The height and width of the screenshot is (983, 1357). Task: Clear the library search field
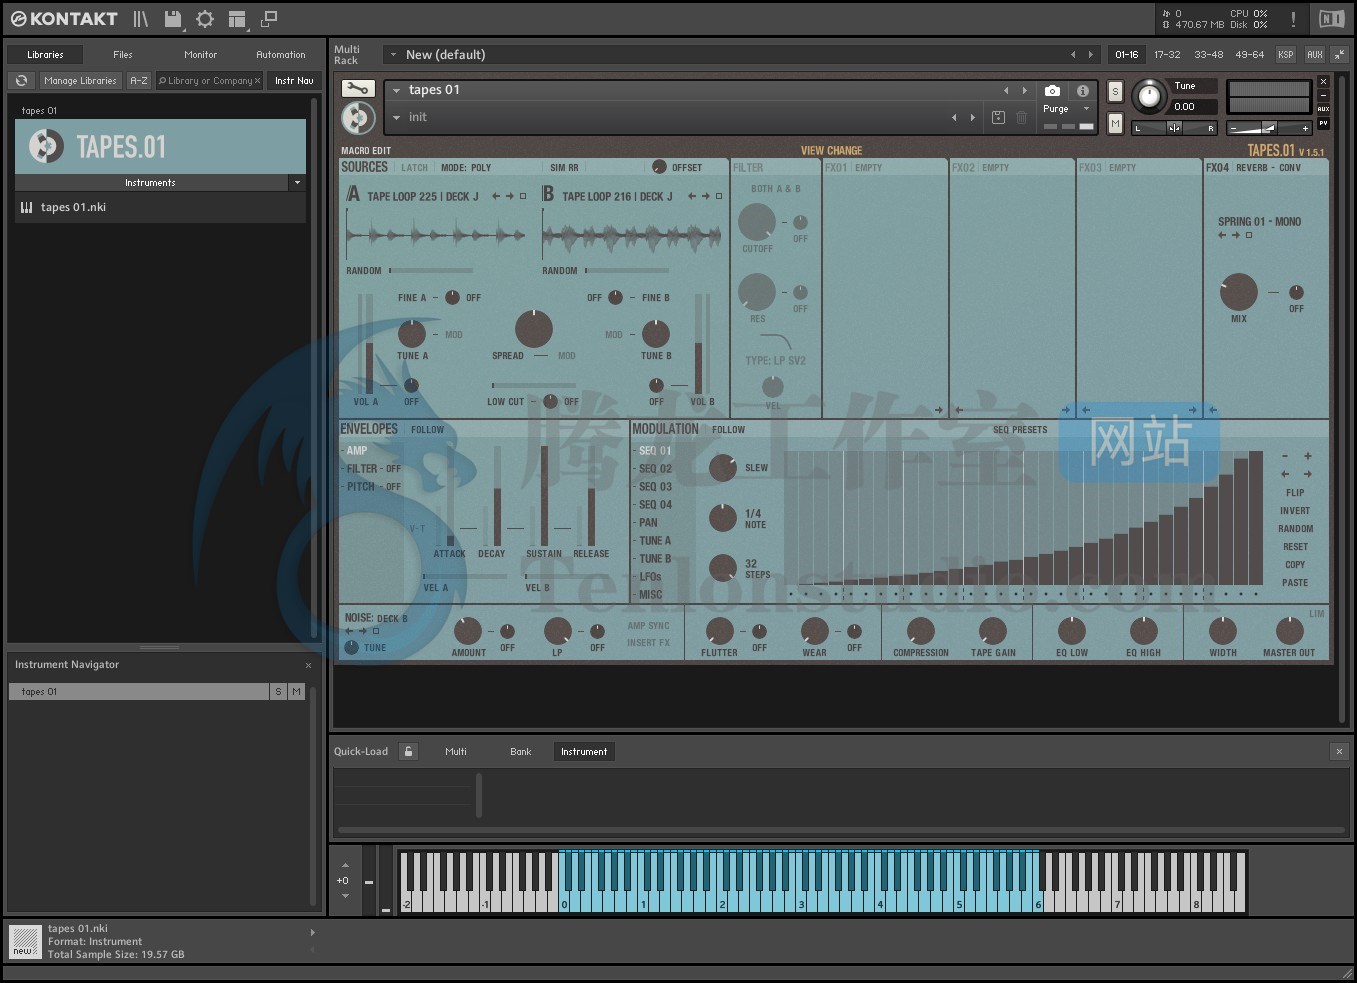(x=257, y=81)
